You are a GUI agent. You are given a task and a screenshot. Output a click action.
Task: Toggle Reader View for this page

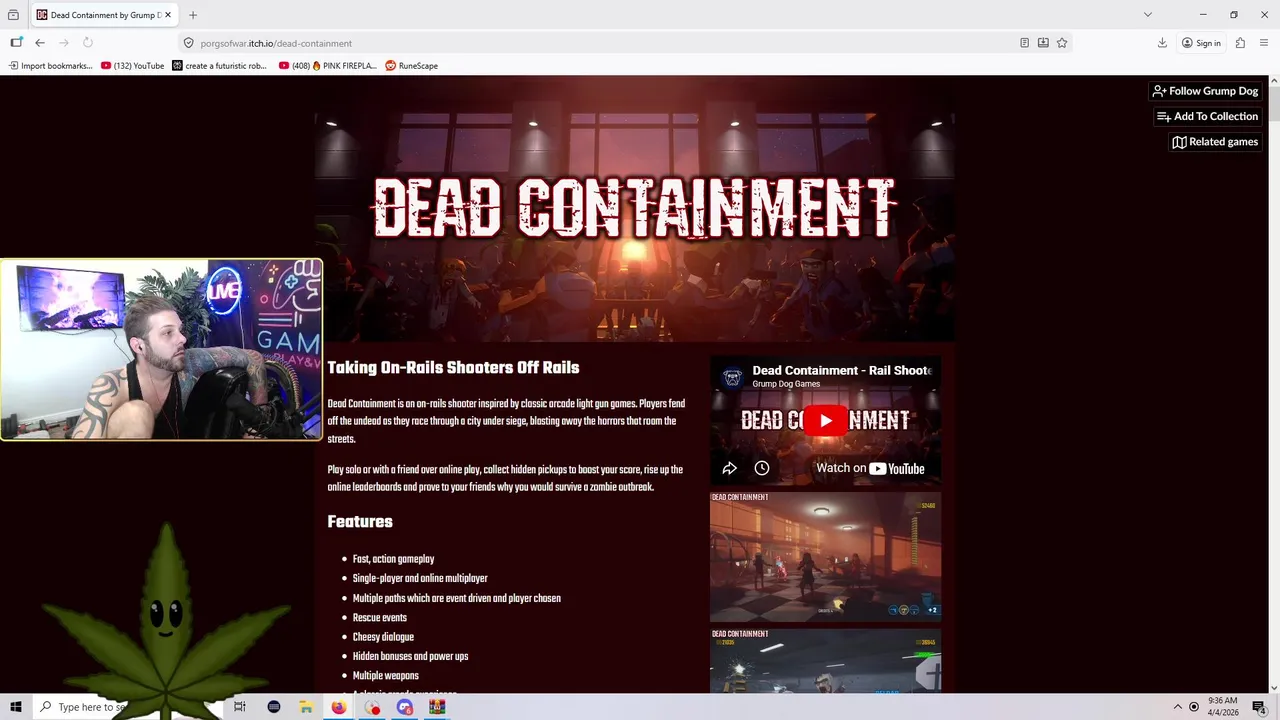coord(1025,43)
